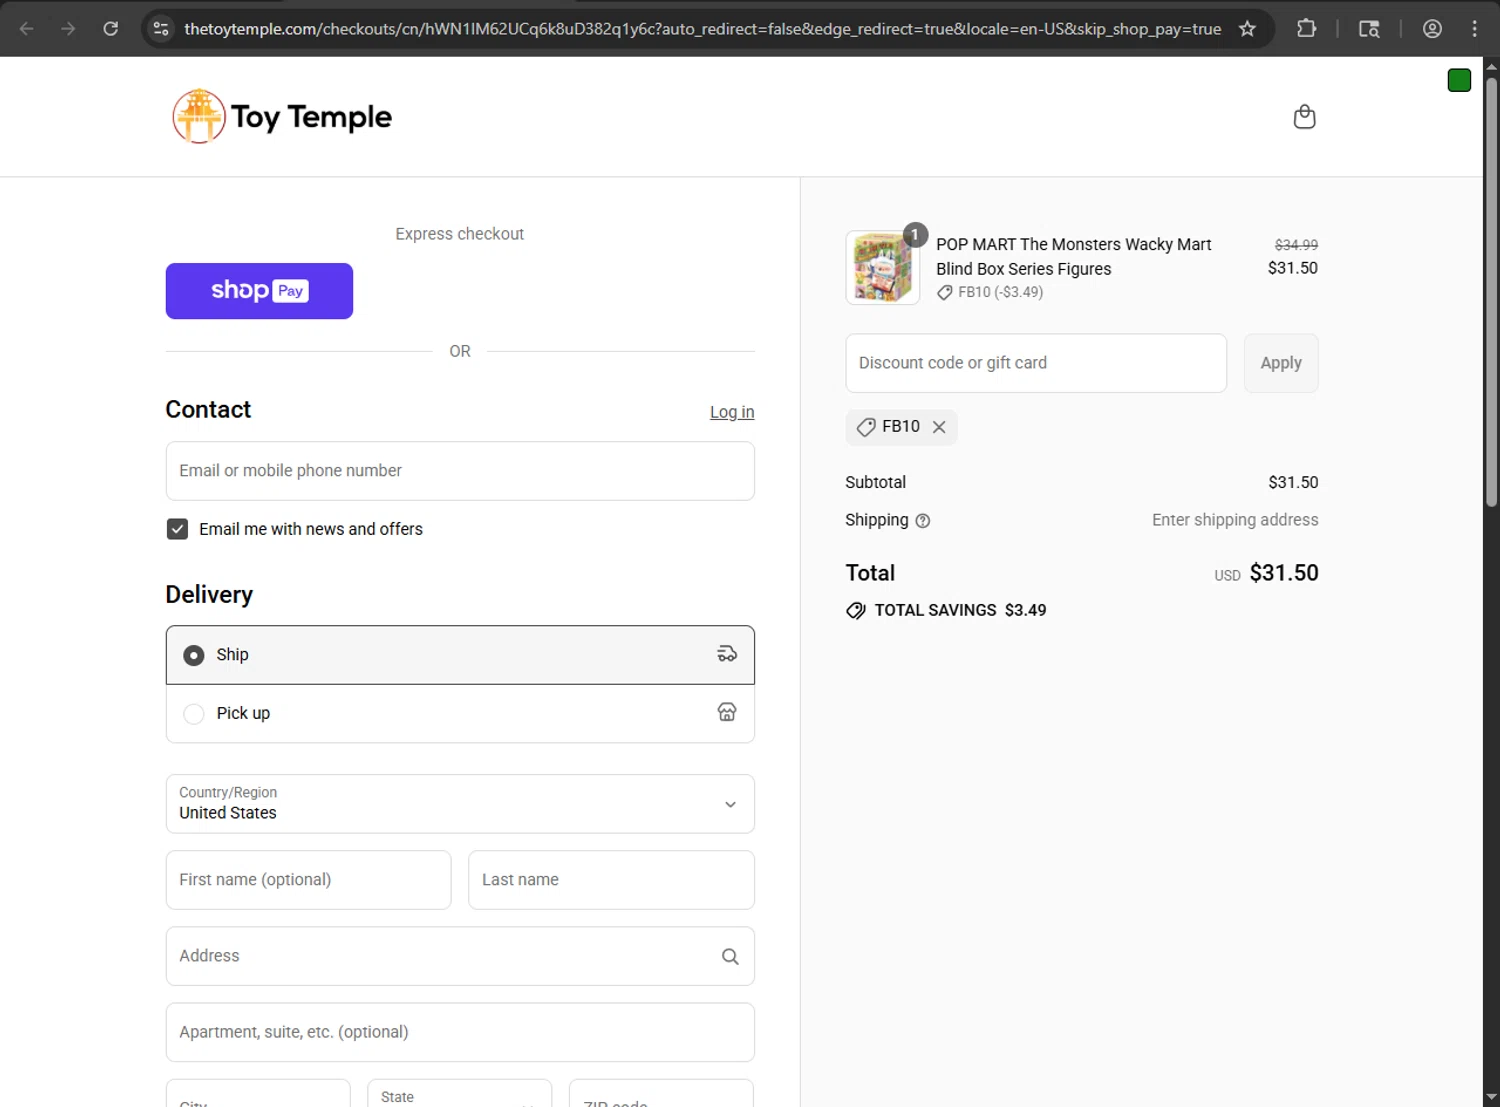Viewport: 1500px width, 1107px height.
Task: Remove the FB10 discount code
Action: coord(939,427)
